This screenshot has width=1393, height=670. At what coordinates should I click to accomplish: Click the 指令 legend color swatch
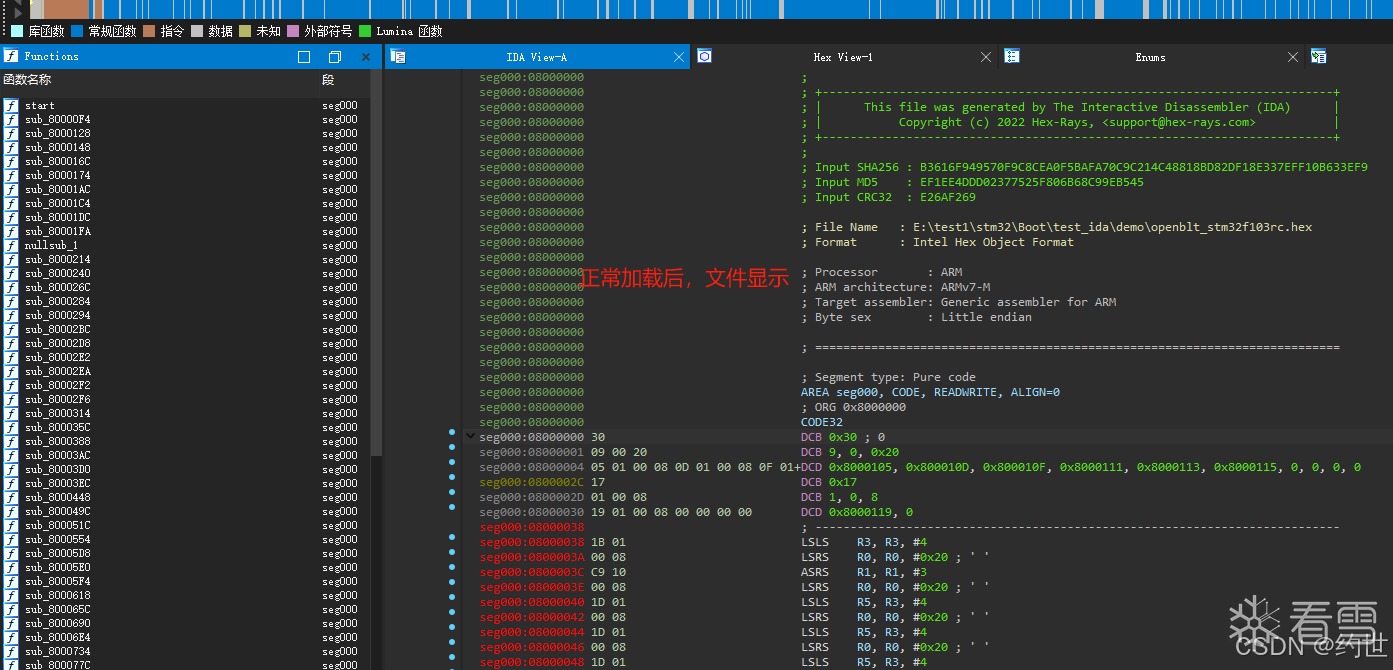click(x=149, y=31)
